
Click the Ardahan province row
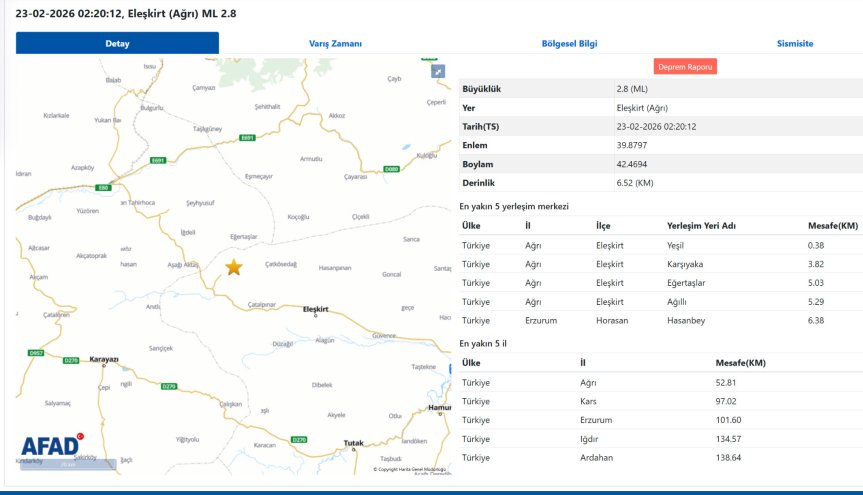tap(661, 458)
